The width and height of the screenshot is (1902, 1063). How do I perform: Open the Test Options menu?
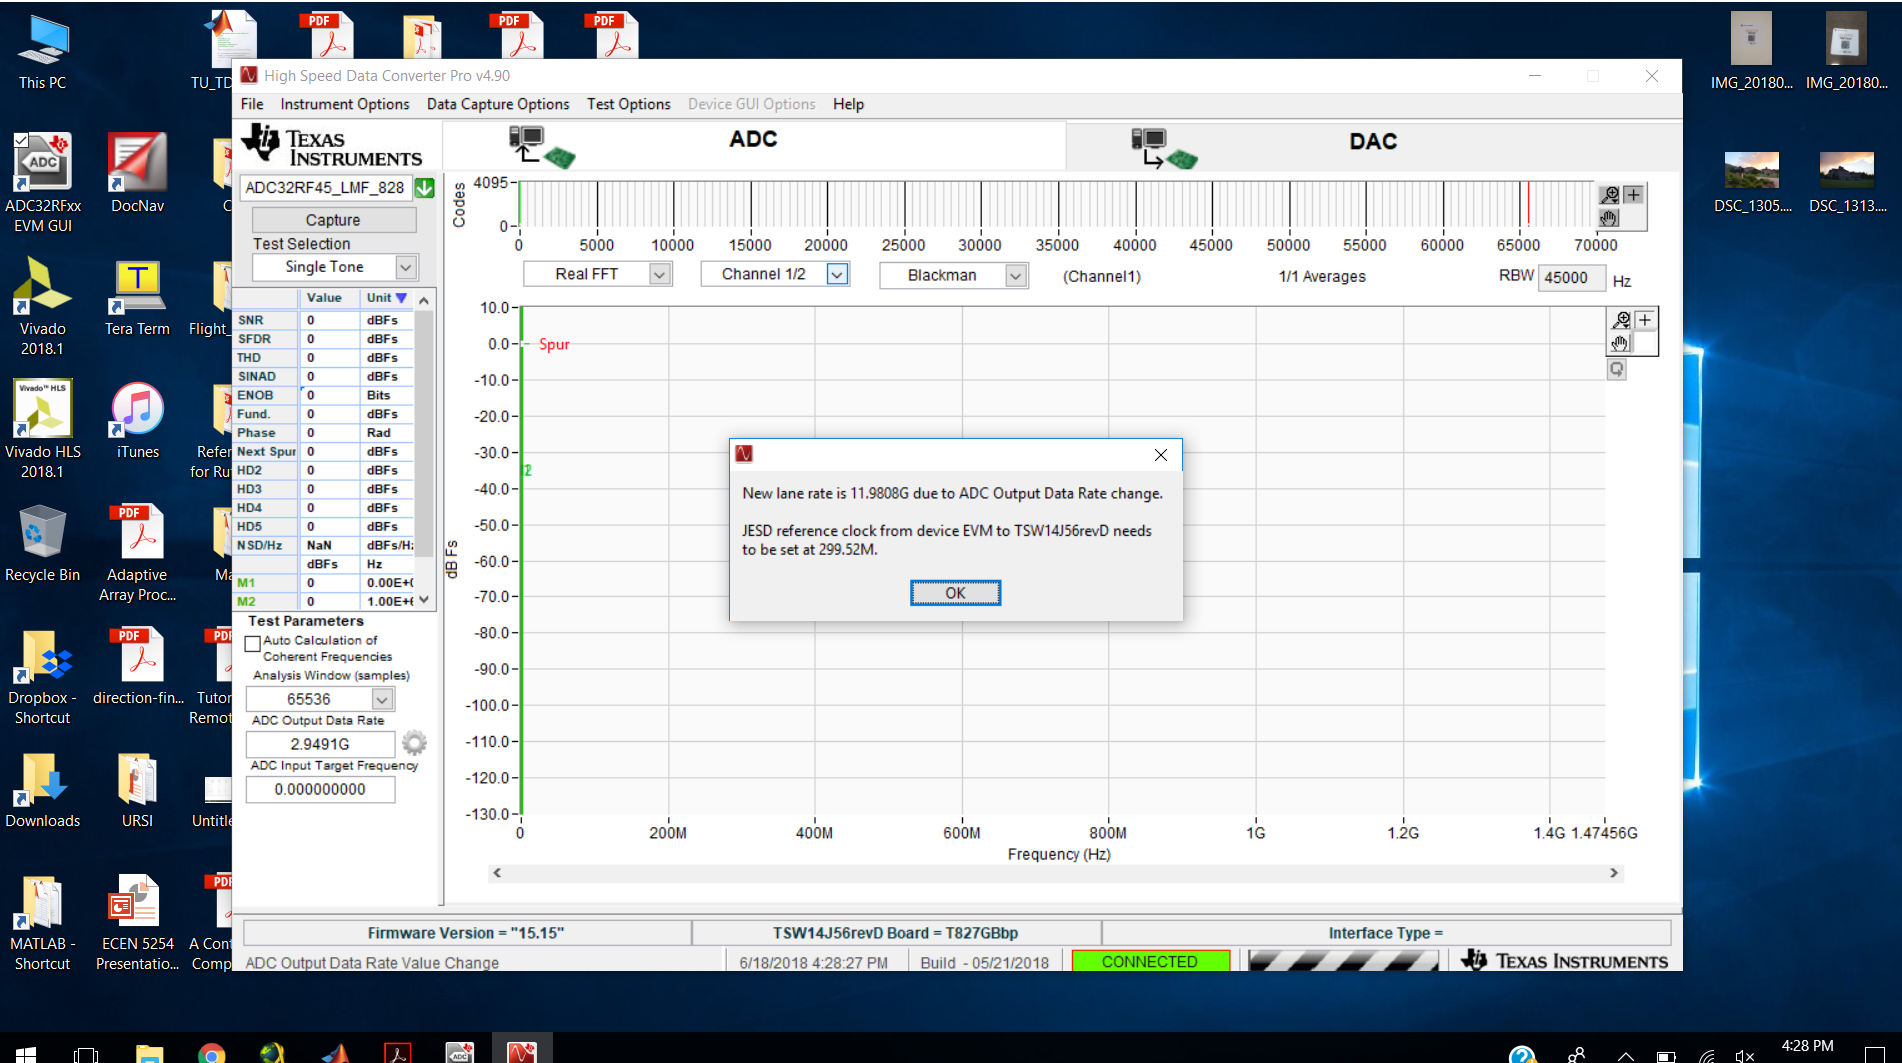tap(629, 104)
